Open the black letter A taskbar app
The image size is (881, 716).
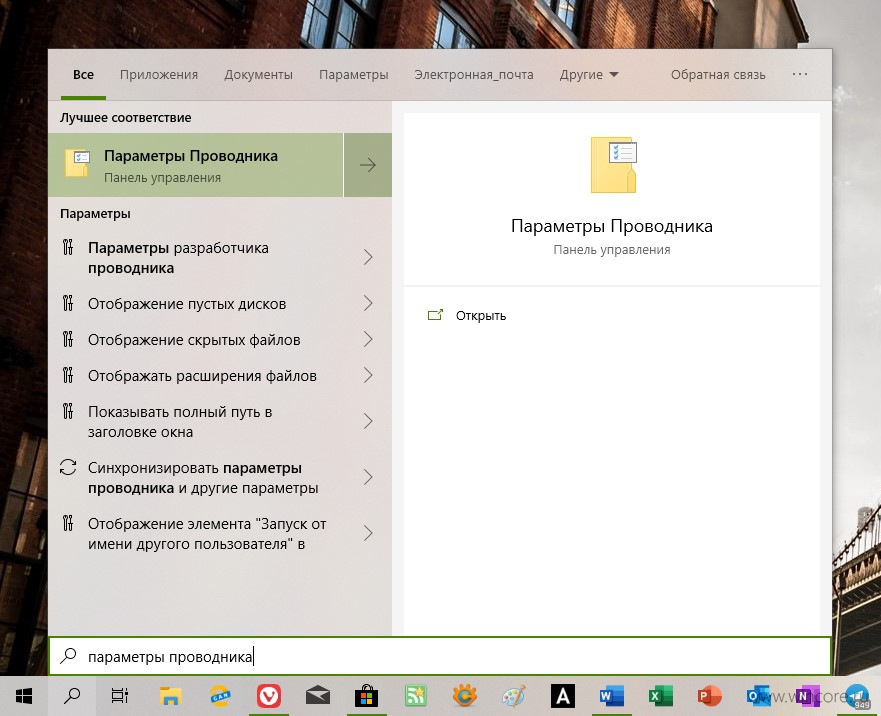(x=562, y=696)
